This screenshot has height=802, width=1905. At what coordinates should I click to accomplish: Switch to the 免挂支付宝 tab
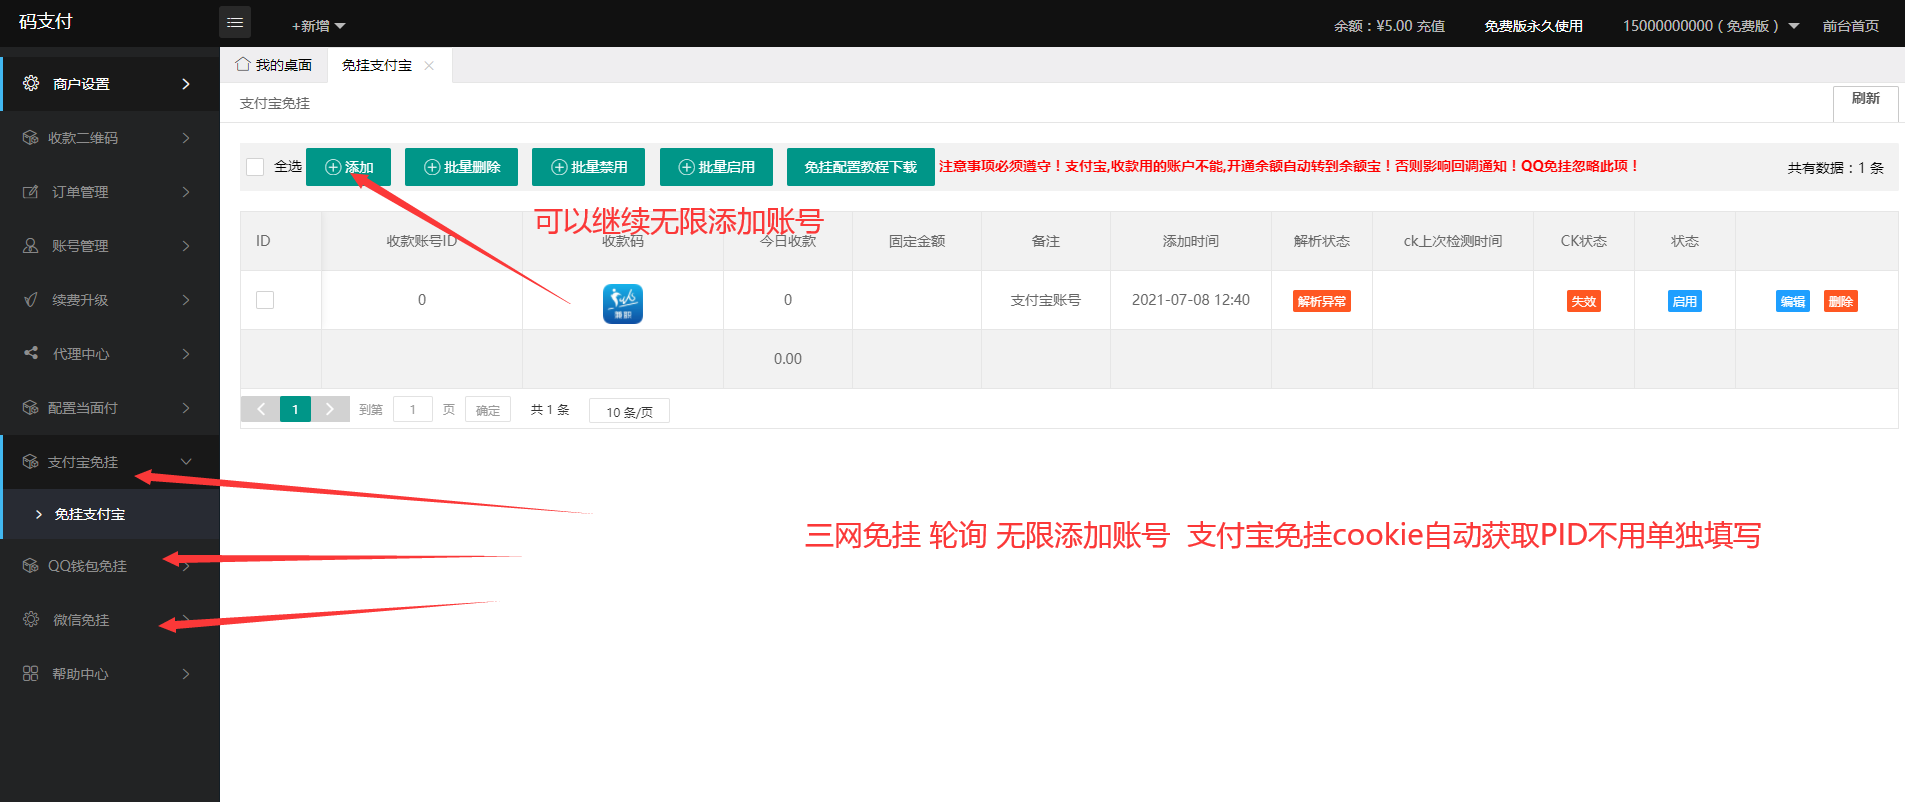coord(377,65)
